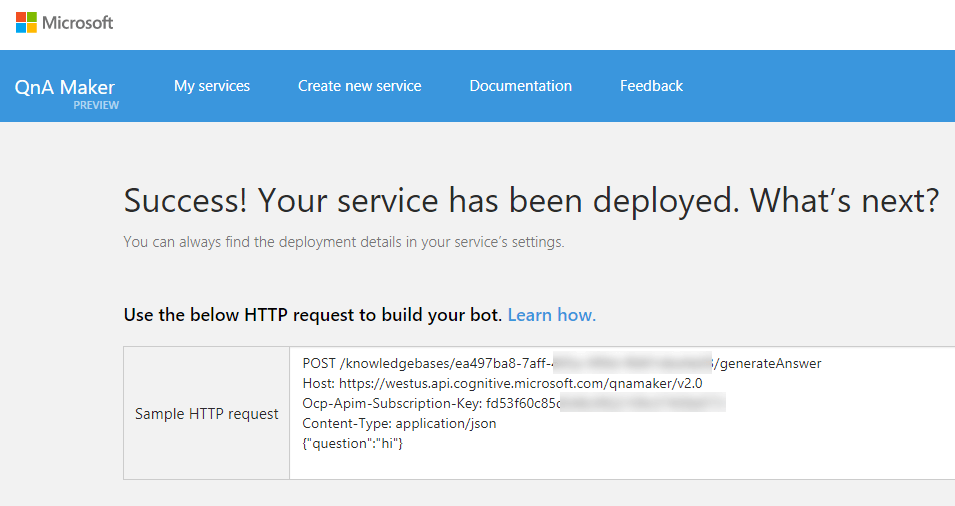
Task: Click the 'Use the below HTTP request' text
Action: 312,315
